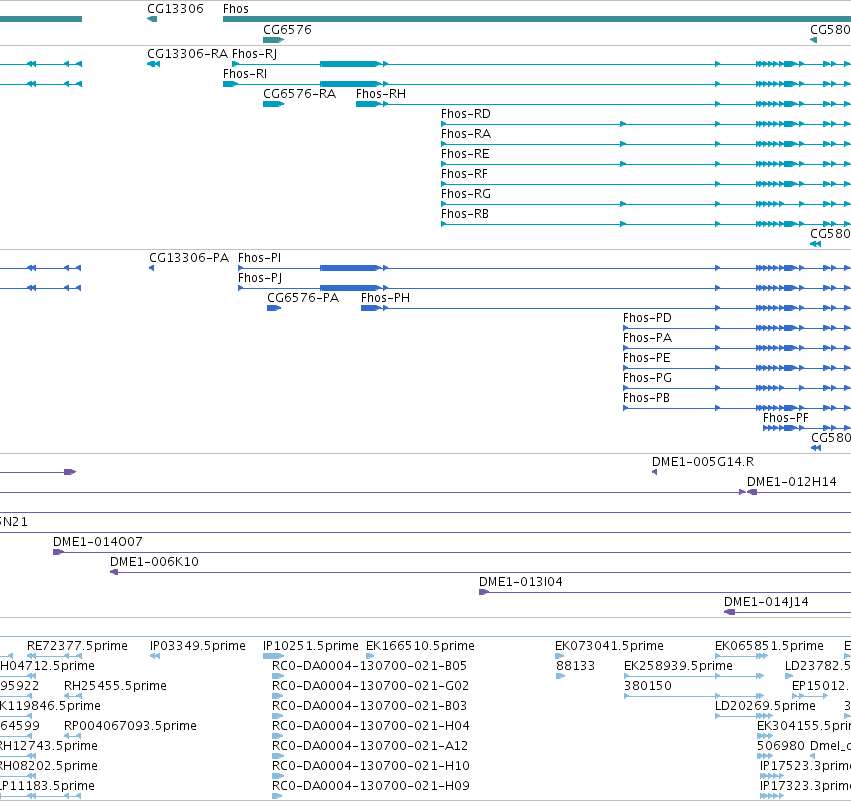Click the purple DME1-014O07 start block

(x=59, y=552)
